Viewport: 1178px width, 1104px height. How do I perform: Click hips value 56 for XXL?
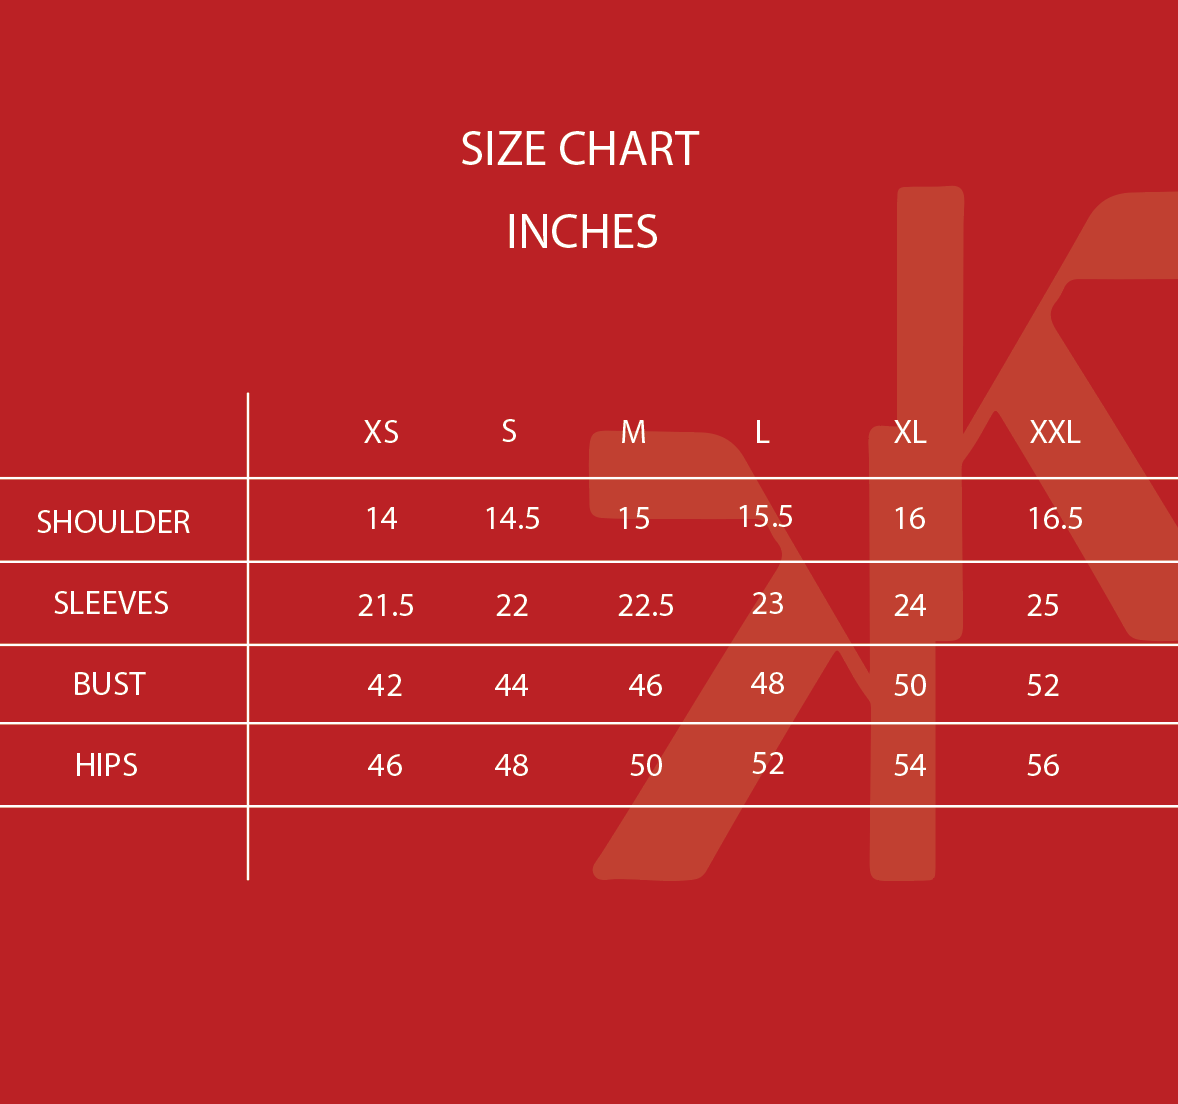(x=1043, y=765)
